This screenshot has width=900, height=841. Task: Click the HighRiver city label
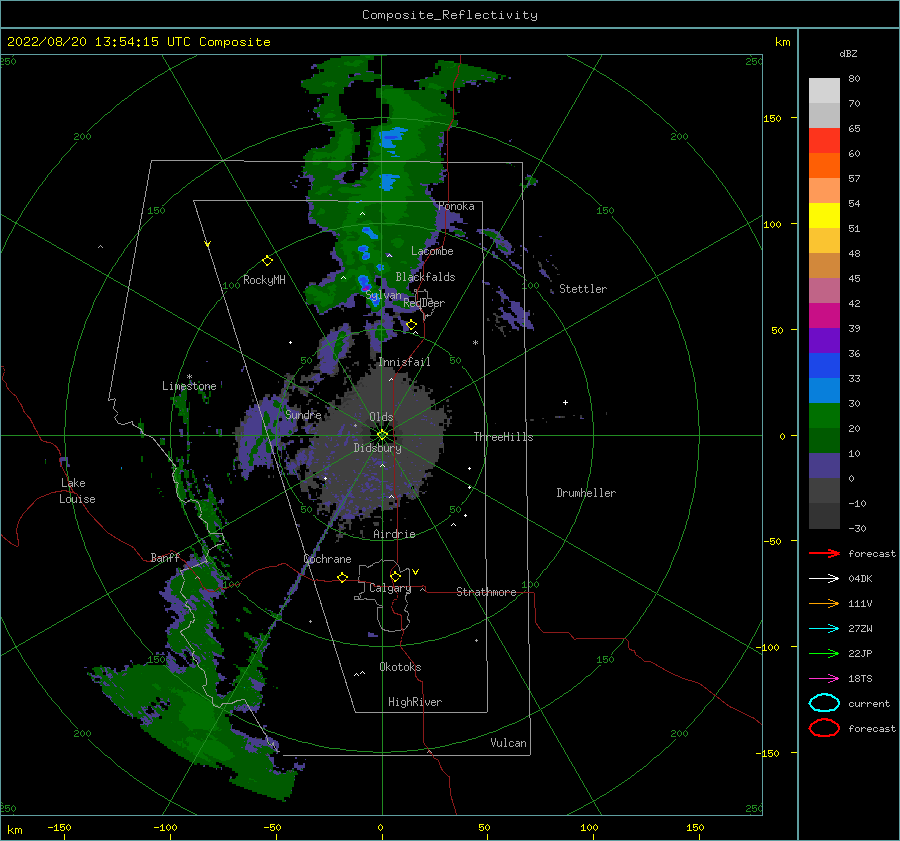click(415, 702)
